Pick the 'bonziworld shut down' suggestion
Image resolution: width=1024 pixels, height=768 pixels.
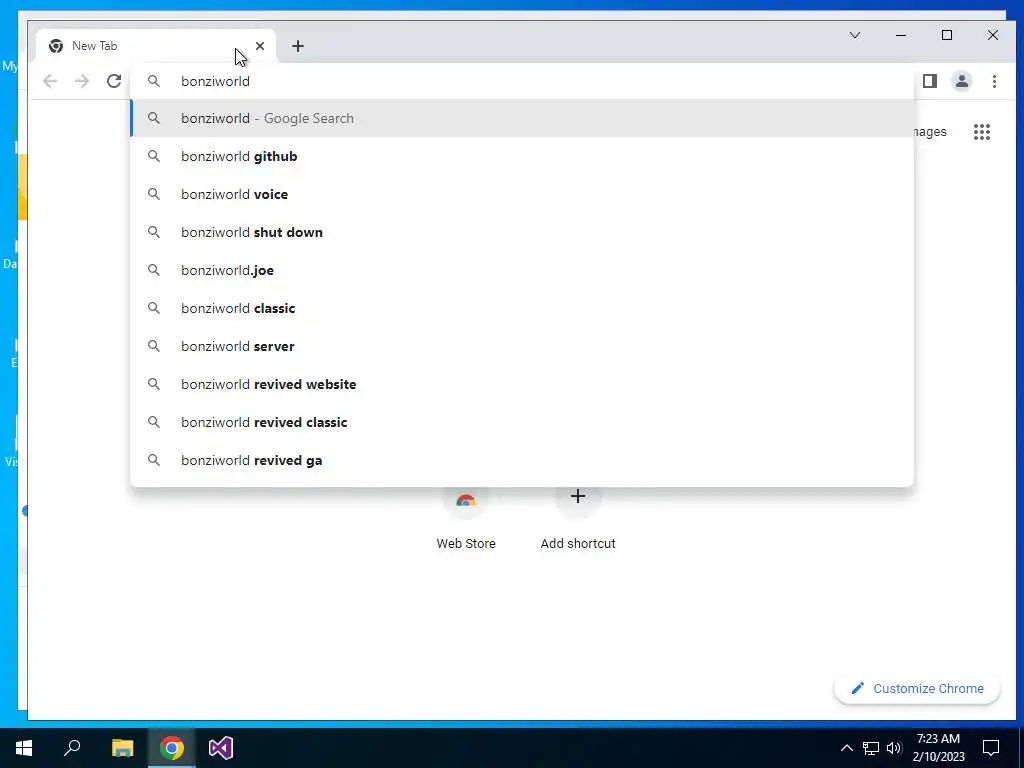tap(522, 232)
